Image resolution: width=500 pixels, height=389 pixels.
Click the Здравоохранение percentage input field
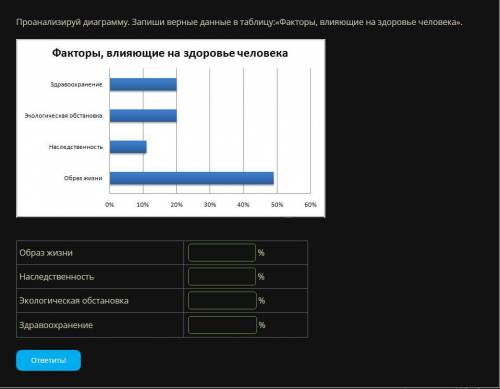(x=222, y=325)
